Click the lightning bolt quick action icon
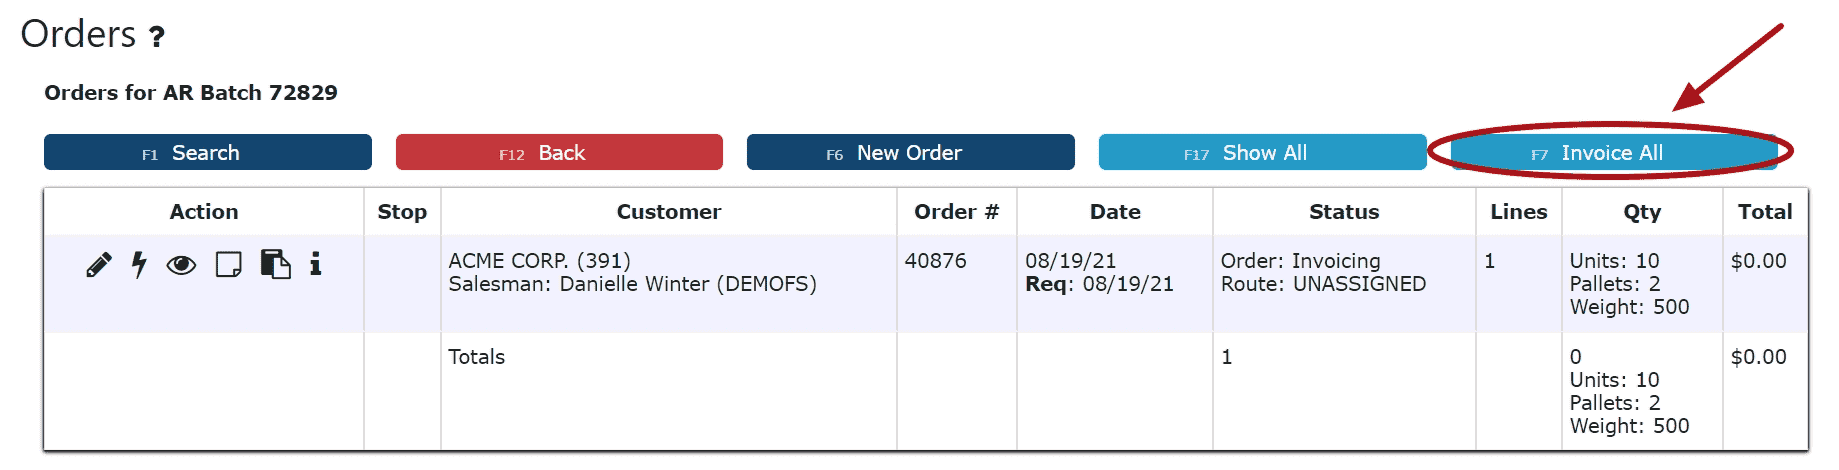The image size is (1839, 470). click(139, 264)
